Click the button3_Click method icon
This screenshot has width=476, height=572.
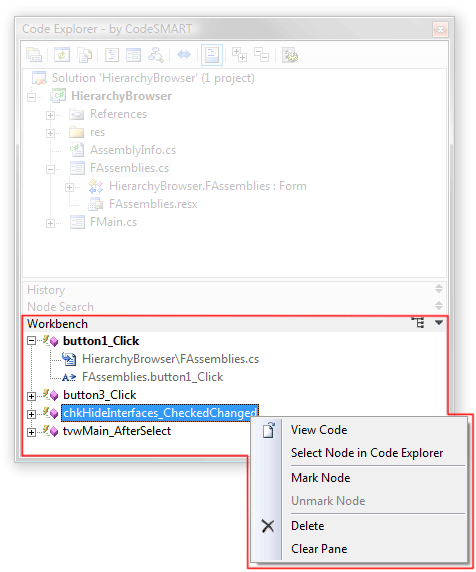coord(50,395)
